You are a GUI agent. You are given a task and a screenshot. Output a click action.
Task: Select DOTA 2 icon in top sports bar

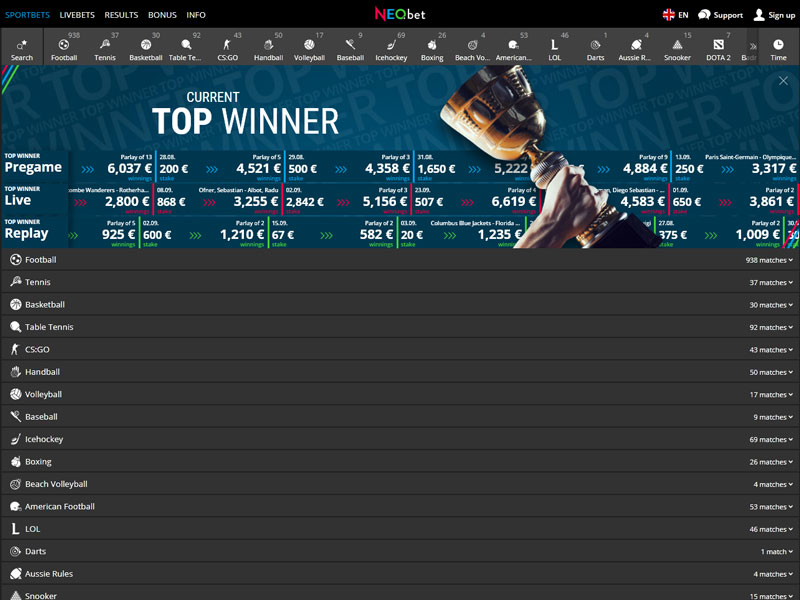718,45
